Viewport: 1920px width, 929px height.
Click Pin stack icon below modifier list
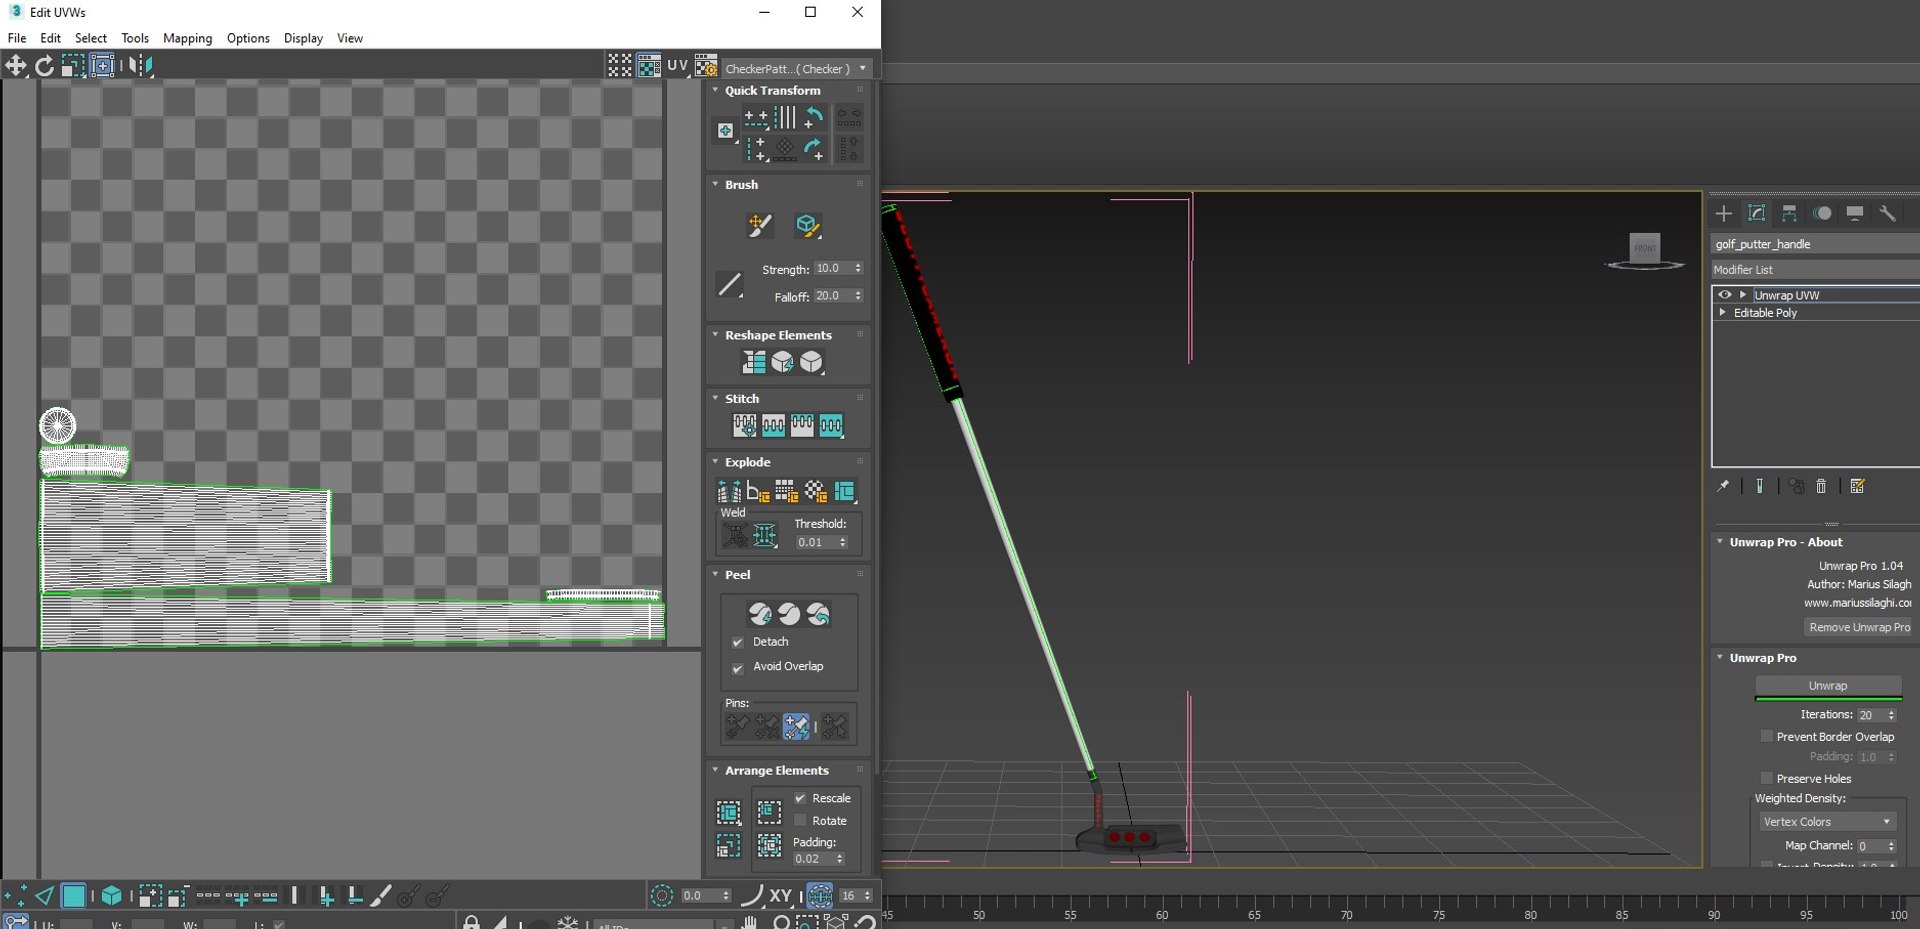(x=1723, y=487)
